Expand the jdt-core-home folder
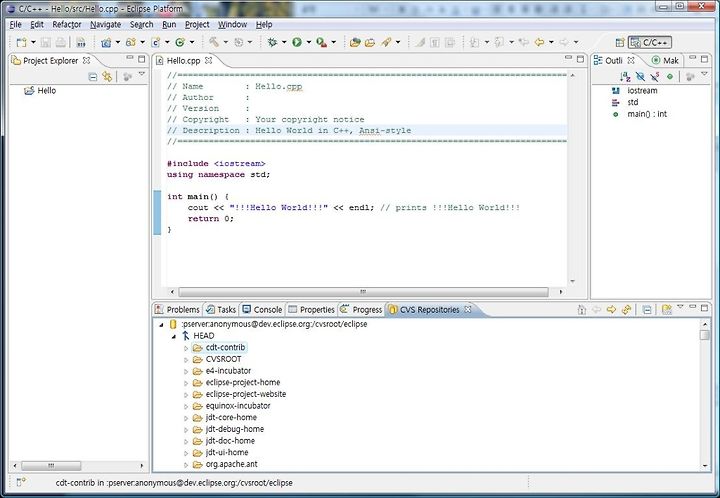720x498 pixels. coord(186,418)
